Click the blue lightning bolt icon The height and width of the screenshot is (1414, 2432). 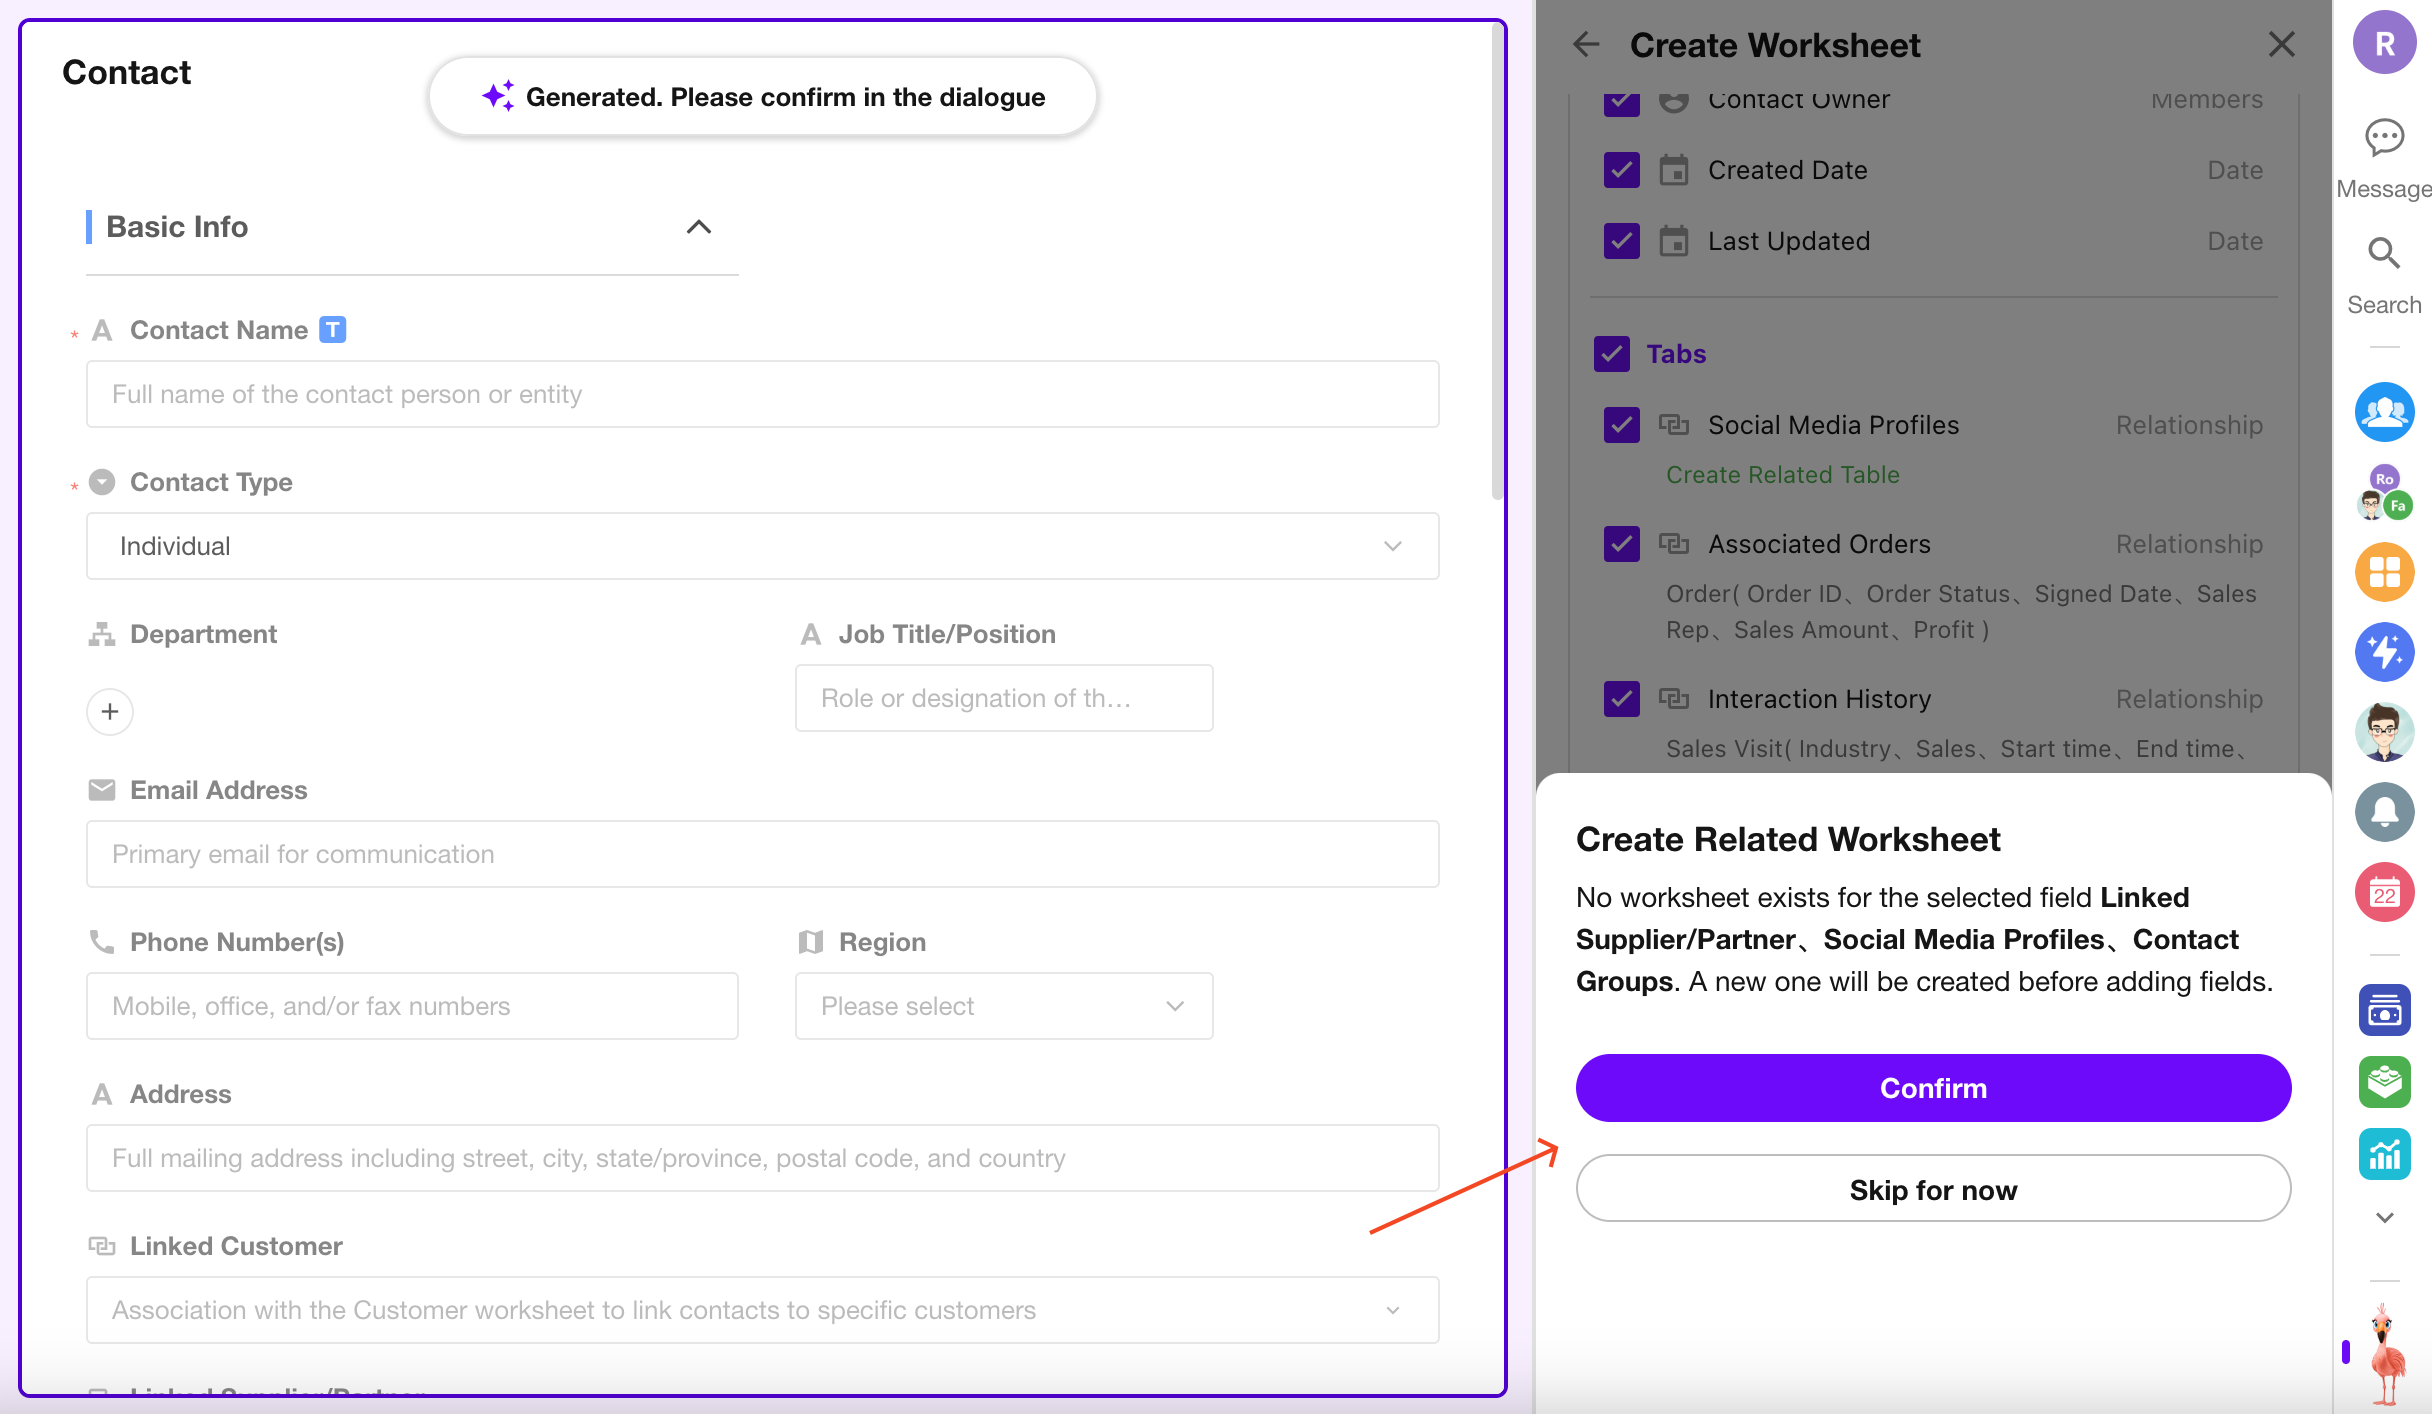pyautogui.click(x=2384, y=652)
